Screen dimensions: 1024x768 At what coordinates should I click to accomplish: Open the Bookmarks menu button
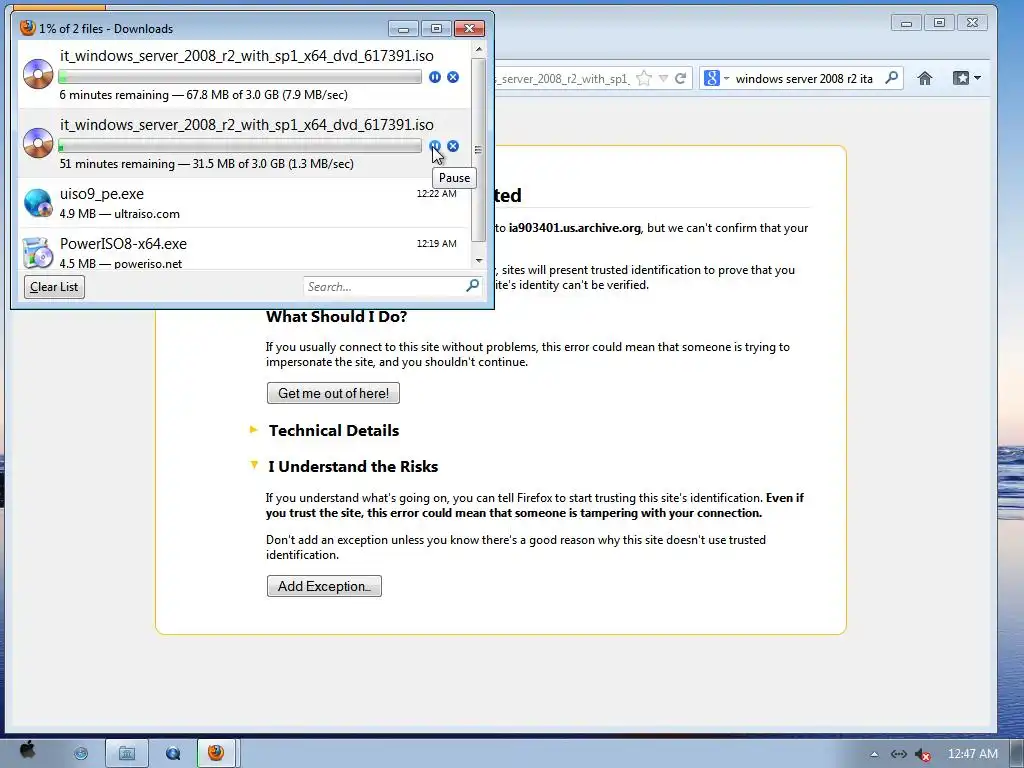click(967, 78)
